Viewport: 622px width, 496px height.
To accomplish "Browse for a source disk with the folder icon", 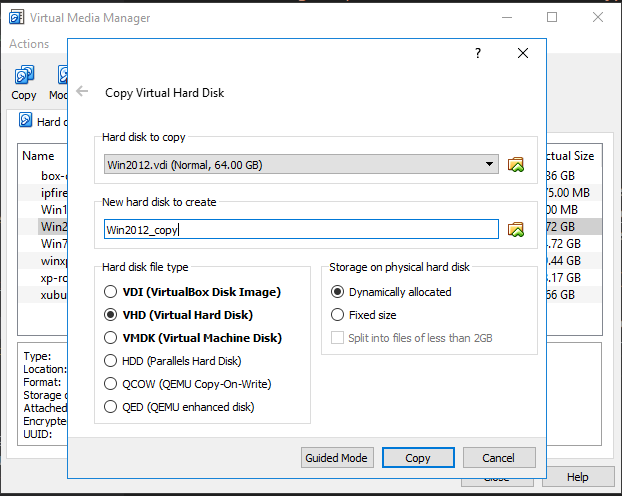I will (516, 165).
